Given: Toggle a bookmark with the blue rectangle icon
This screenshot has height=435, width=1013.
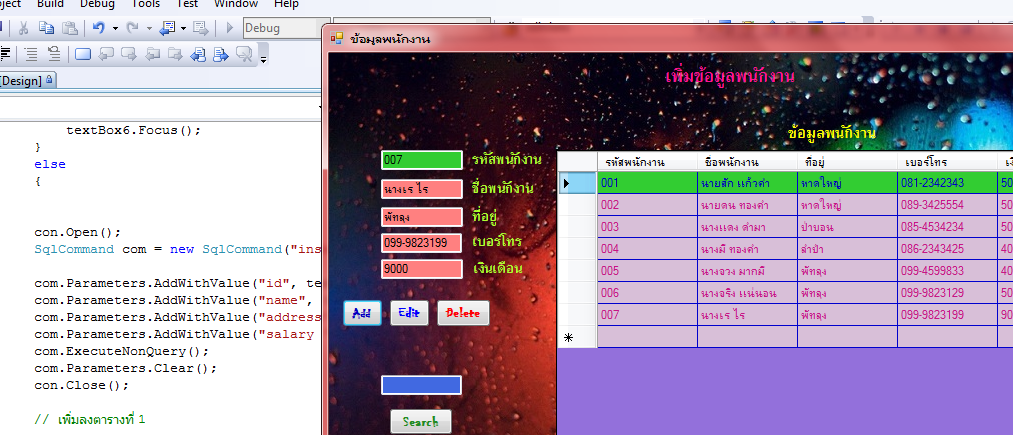Looking at the screenshot, I should pos(83,54).
